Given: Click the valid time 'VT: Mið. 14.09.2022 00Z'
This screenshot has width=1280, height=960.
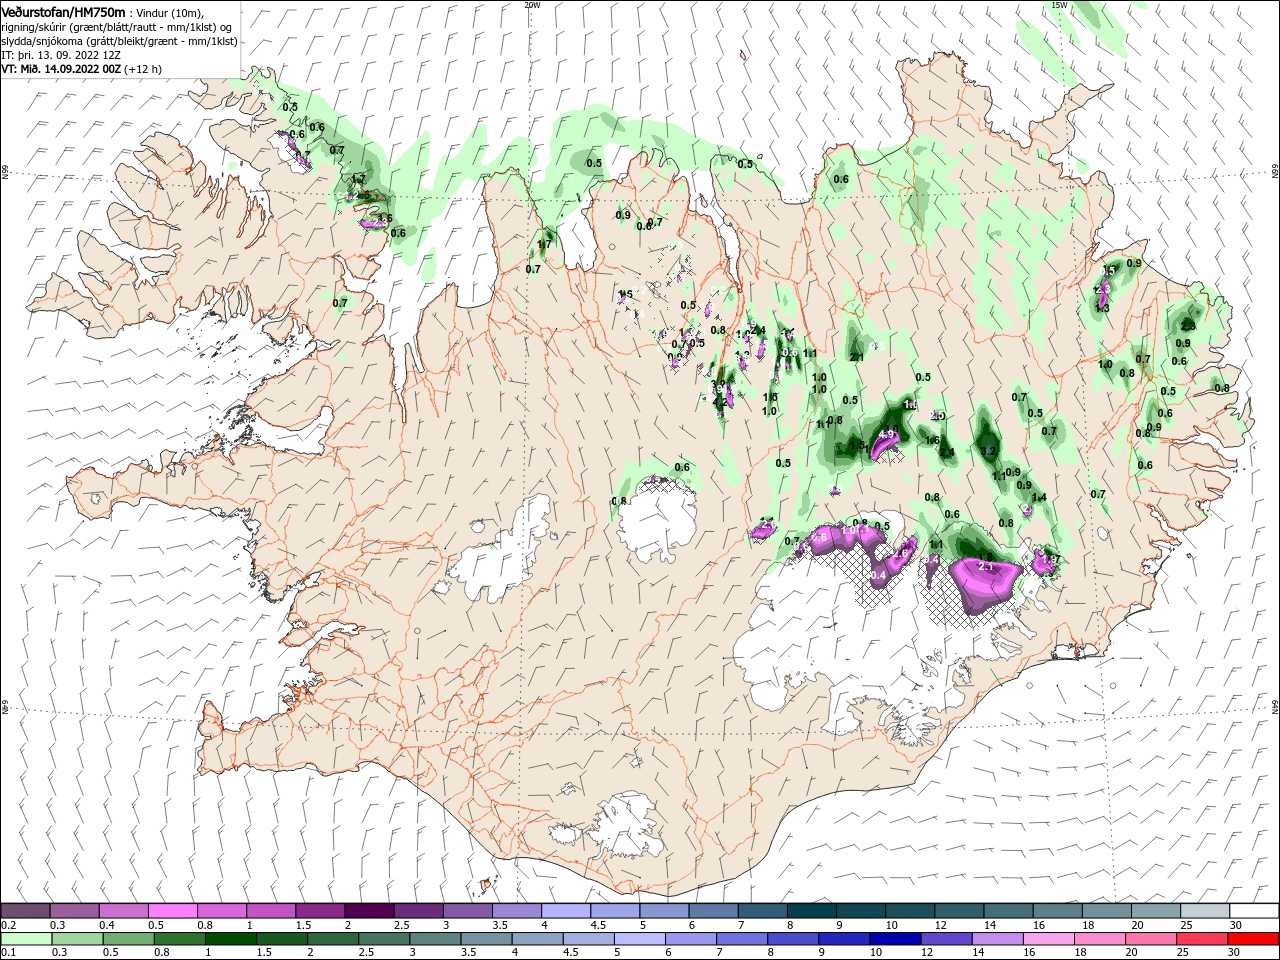Looking at the screenshot, I should tap(61, 69).
